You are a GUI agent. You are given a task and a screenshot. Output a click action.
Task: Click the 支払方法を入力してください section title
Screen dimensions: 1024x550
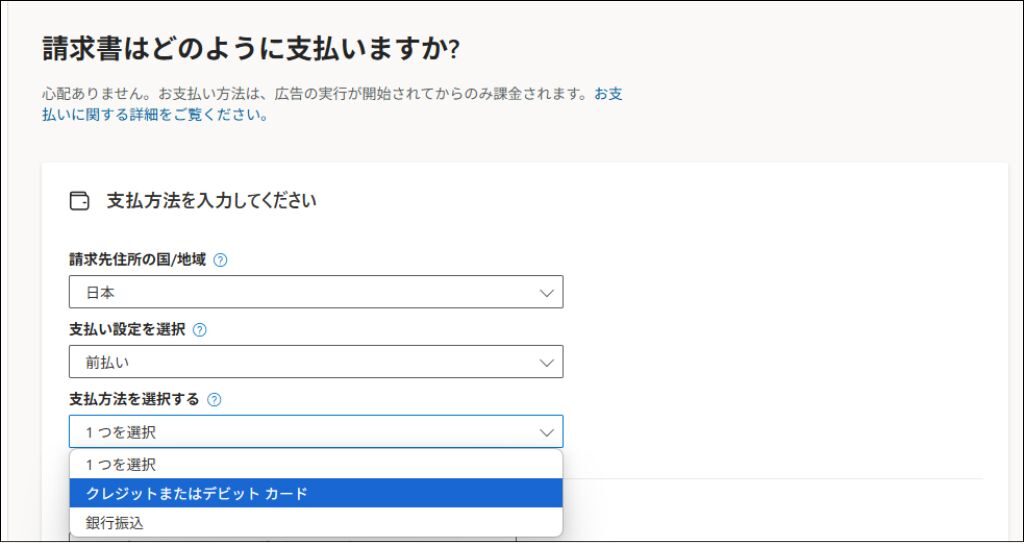(212, 201)
